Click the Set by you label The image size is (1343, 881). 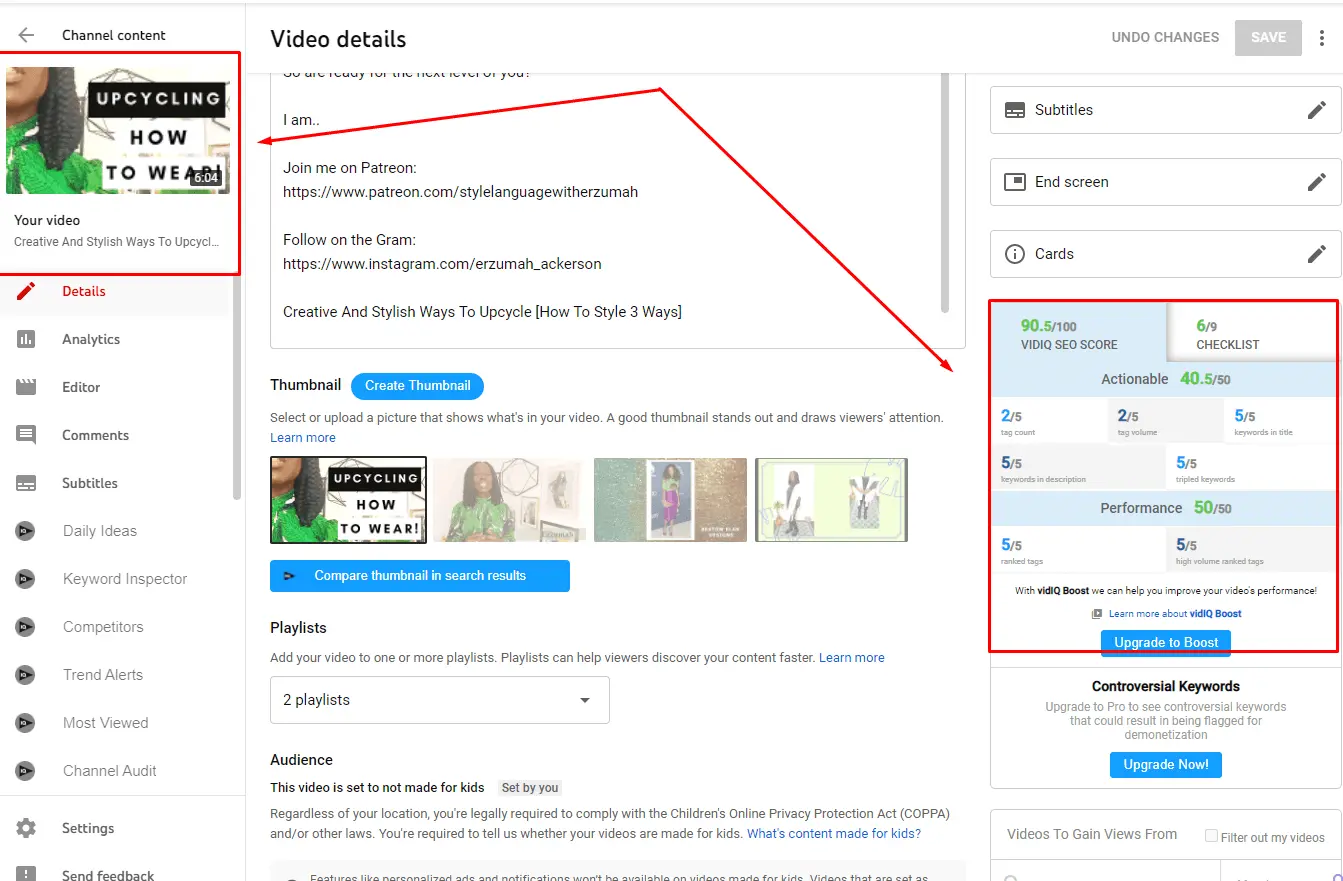point(530,788)
